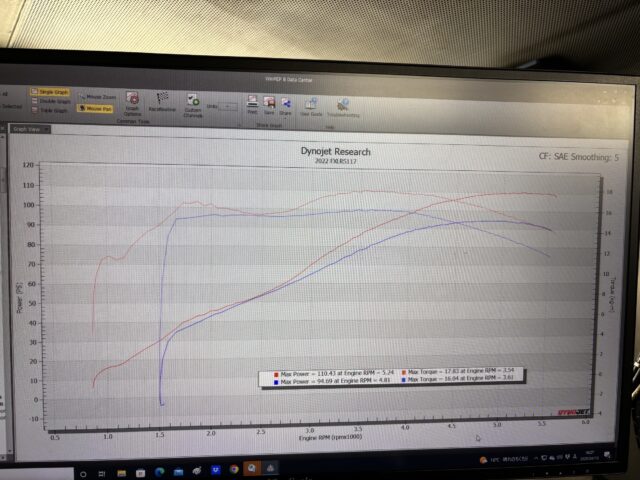The height and width of the screenshot is (480, 640).
Task: Open the Graph Options tool
Action: tap(133, 102)
